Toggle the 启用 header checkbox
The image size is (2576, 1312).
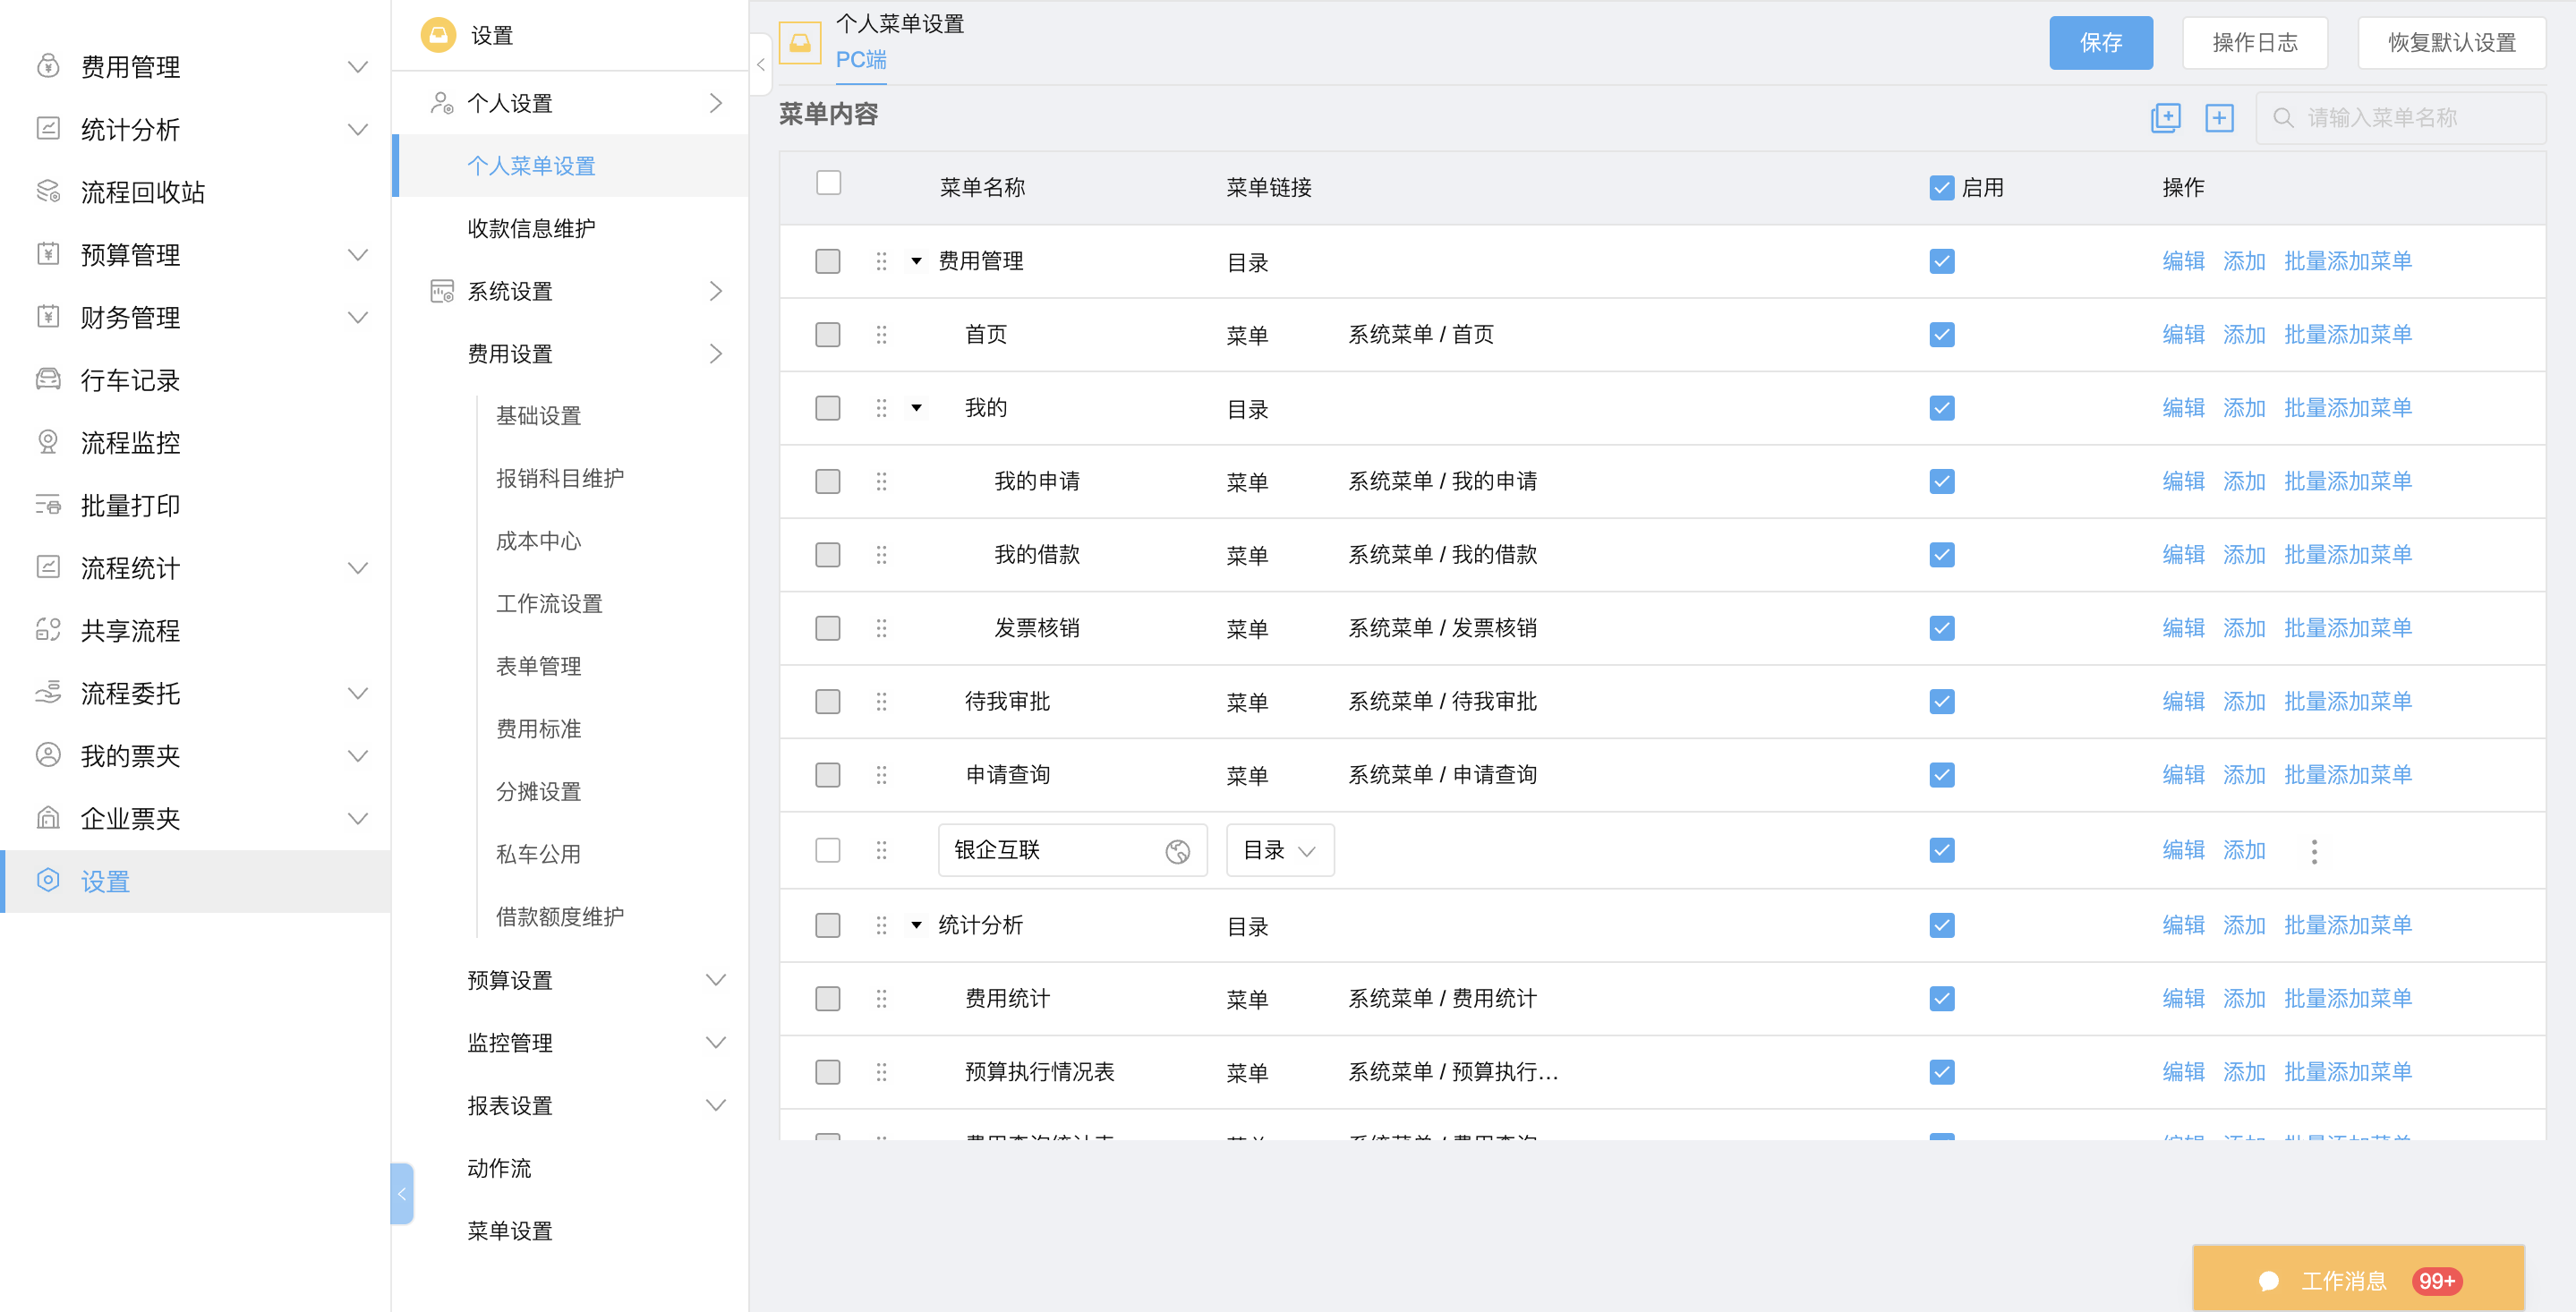click(1941, 187)
